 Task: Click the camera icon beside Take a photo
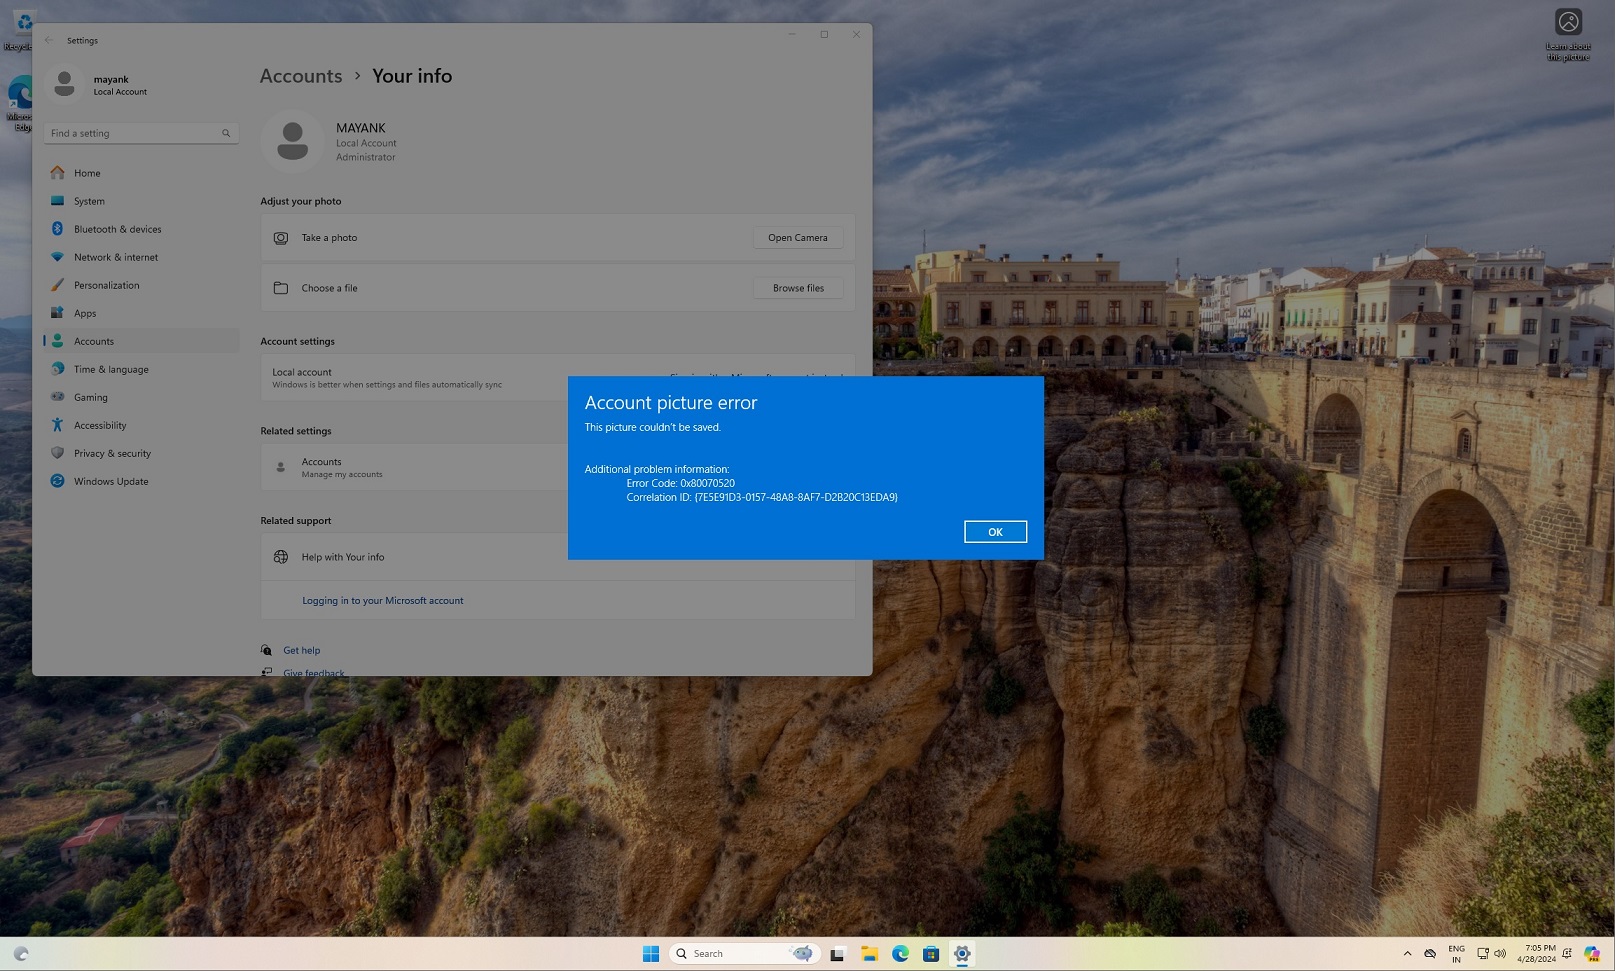281,238
